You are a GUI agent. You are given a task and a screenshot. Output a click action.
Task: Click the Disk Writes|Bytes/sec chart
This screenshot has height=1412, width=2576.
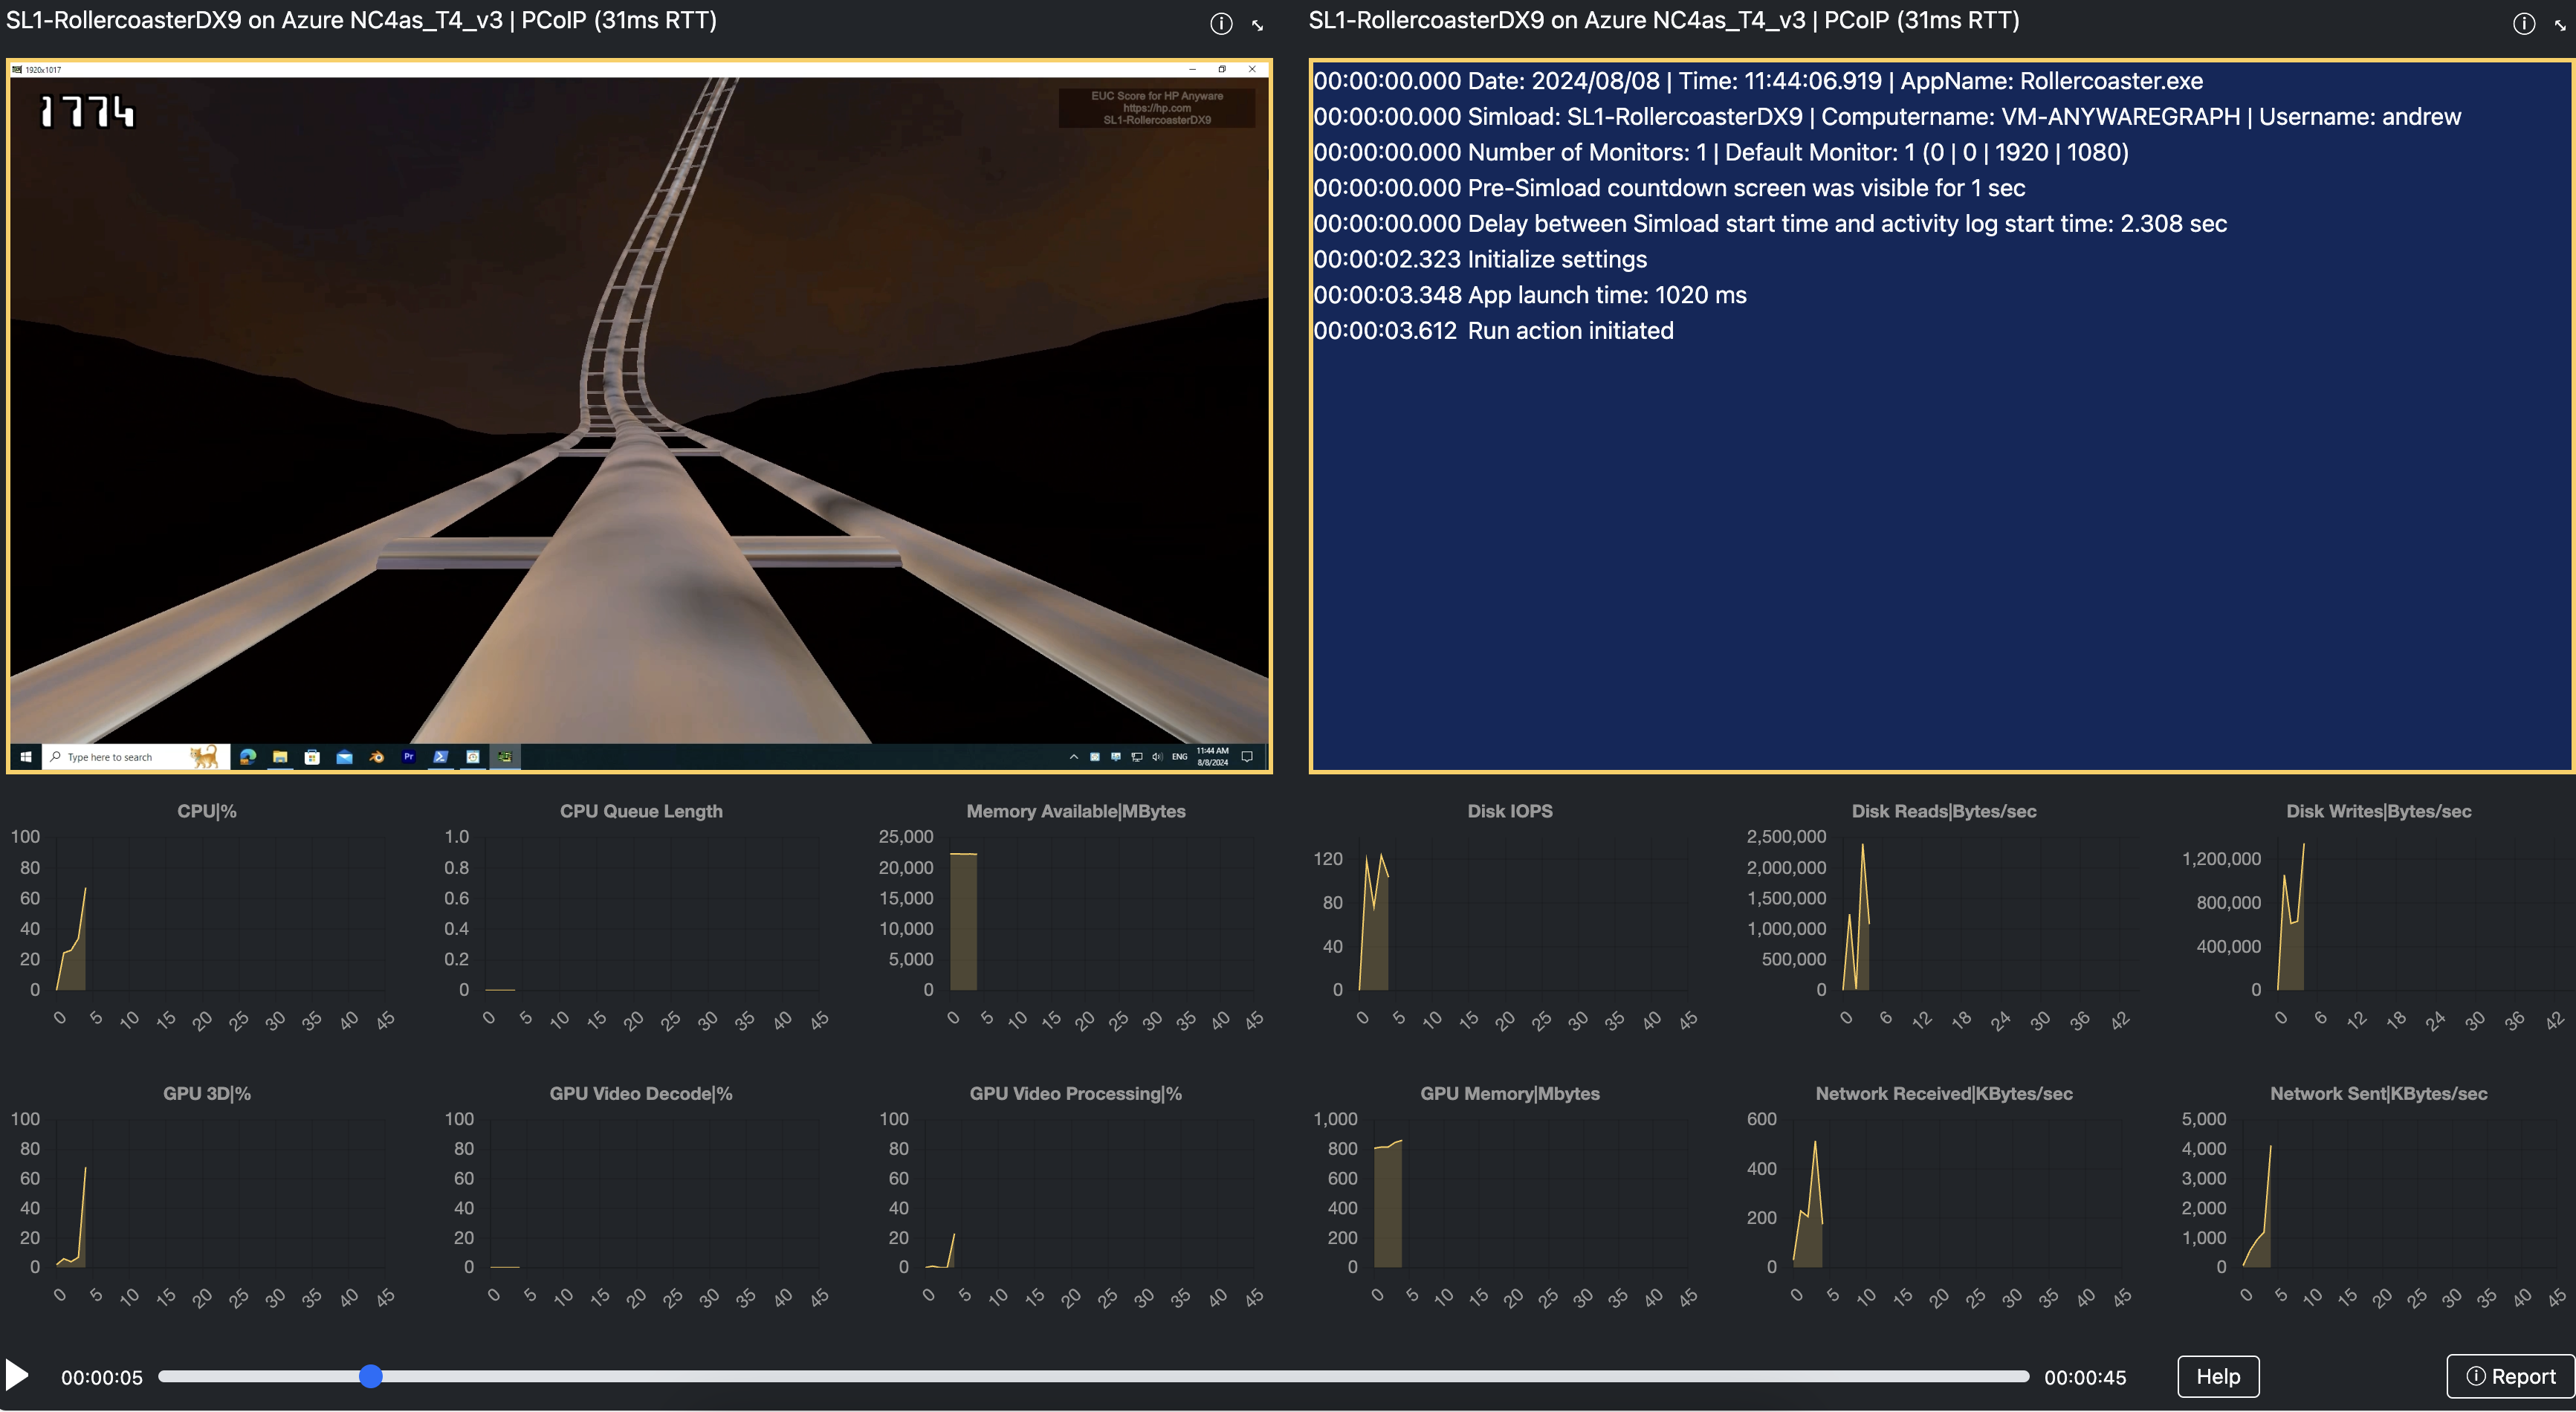click(x=2378, y=918)
